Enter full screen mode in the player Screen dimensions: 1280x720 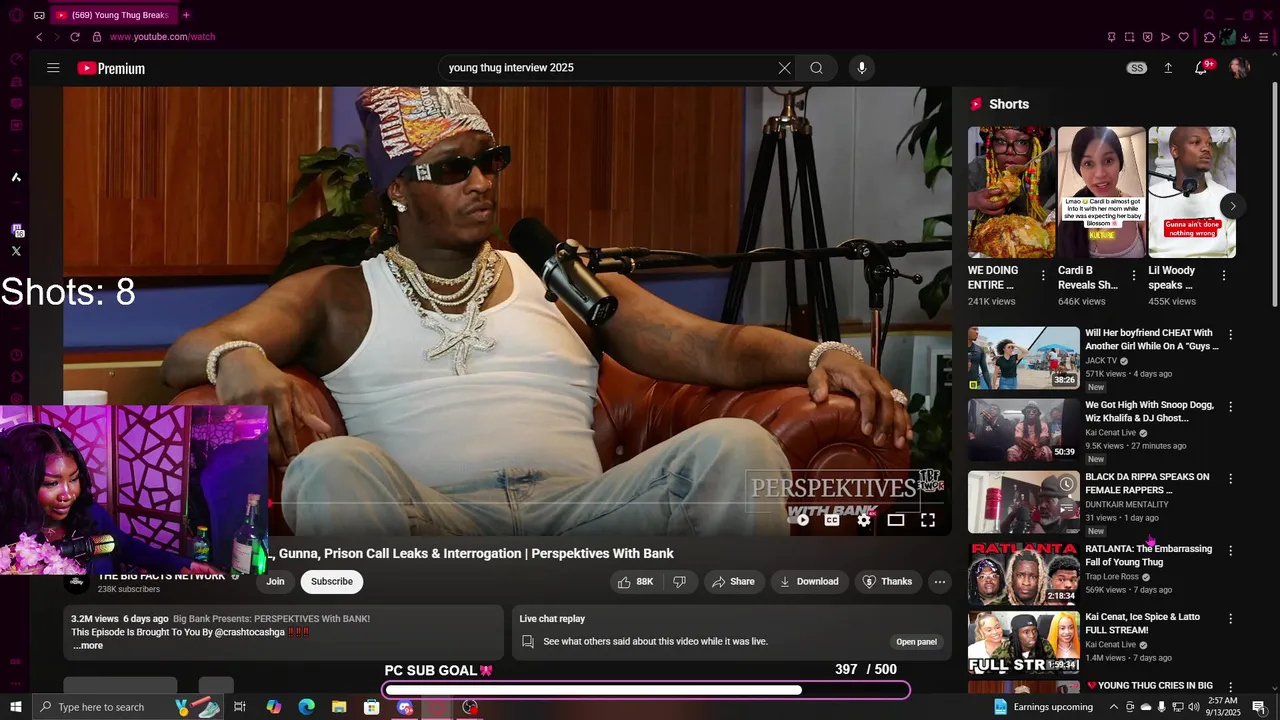click(x=928, y=520)
